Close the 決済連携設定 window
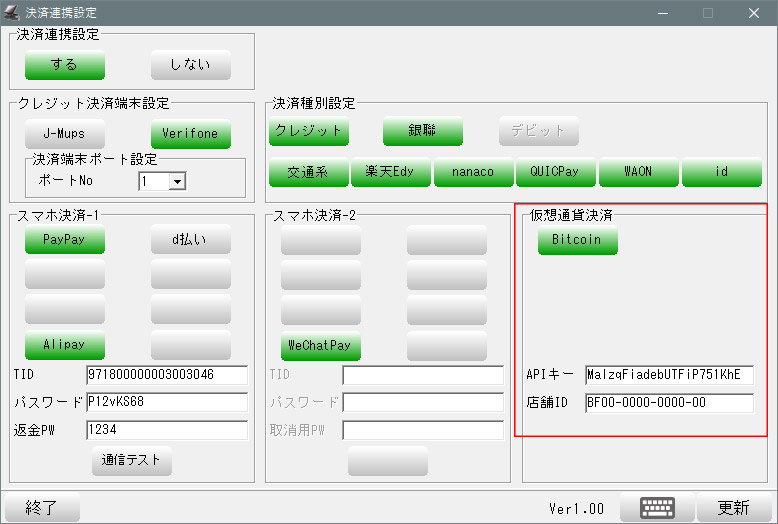The height and width of the screenshot is (524, 778). point(754,13)
